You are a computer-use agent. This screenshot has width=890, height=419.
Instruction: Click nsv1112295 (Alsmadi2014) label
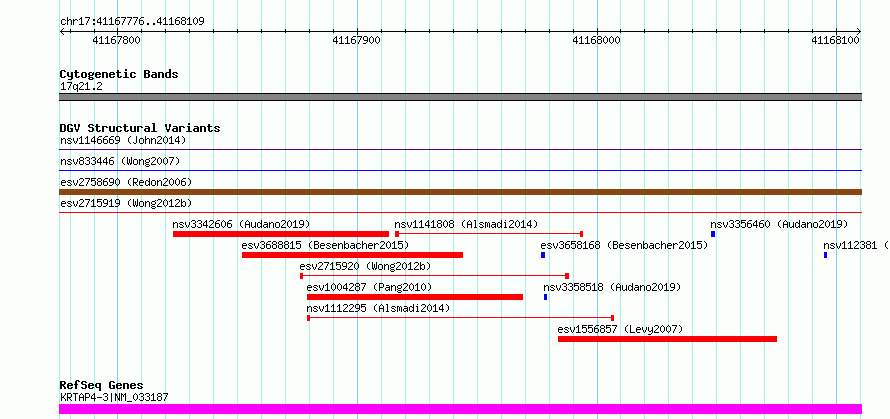click(378, 308)
